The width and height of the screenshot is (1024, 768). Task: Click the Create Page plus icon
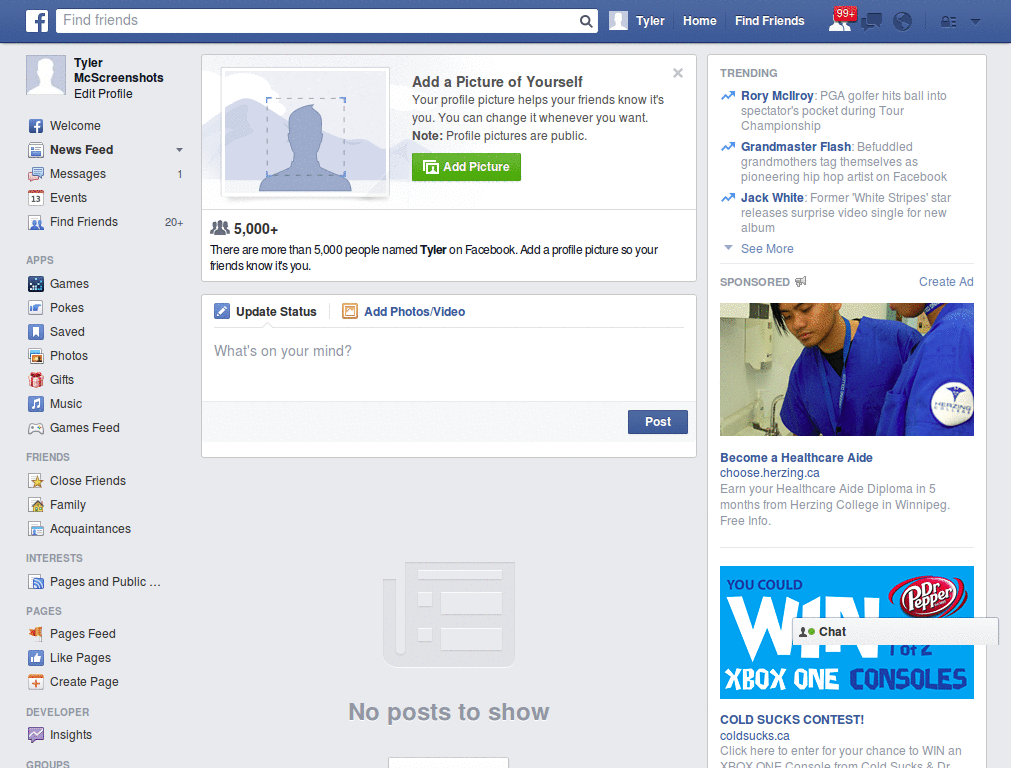click(x=36, y=682)
